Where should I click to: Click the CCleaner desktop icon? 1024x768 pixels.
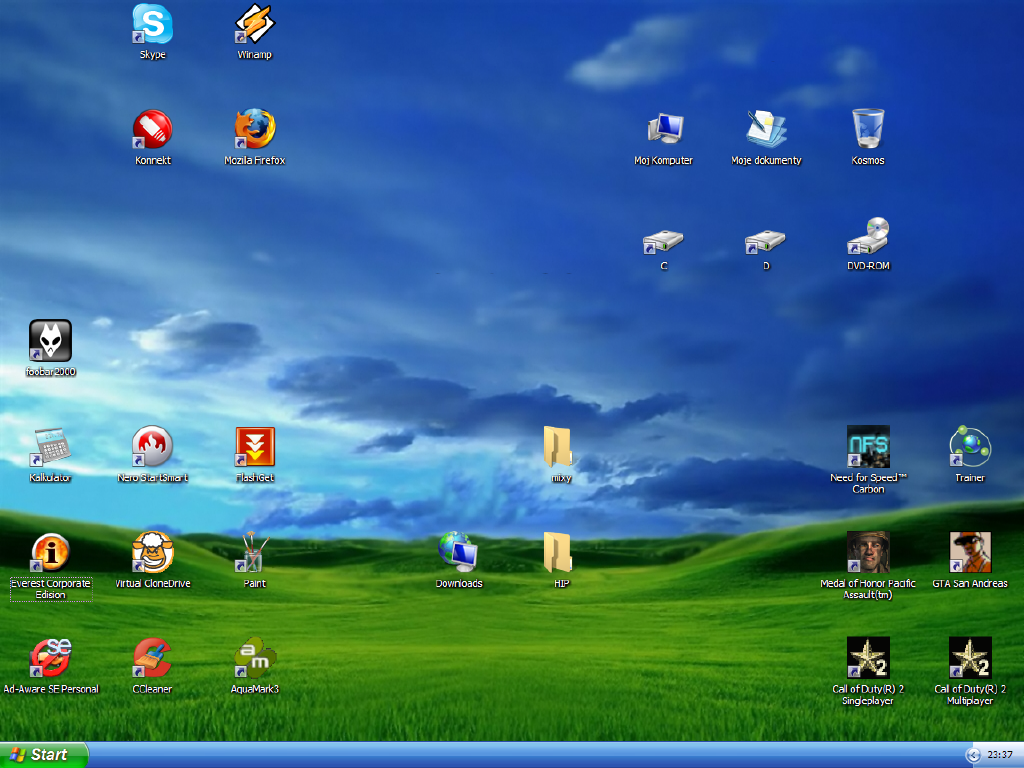pos(152,659)
